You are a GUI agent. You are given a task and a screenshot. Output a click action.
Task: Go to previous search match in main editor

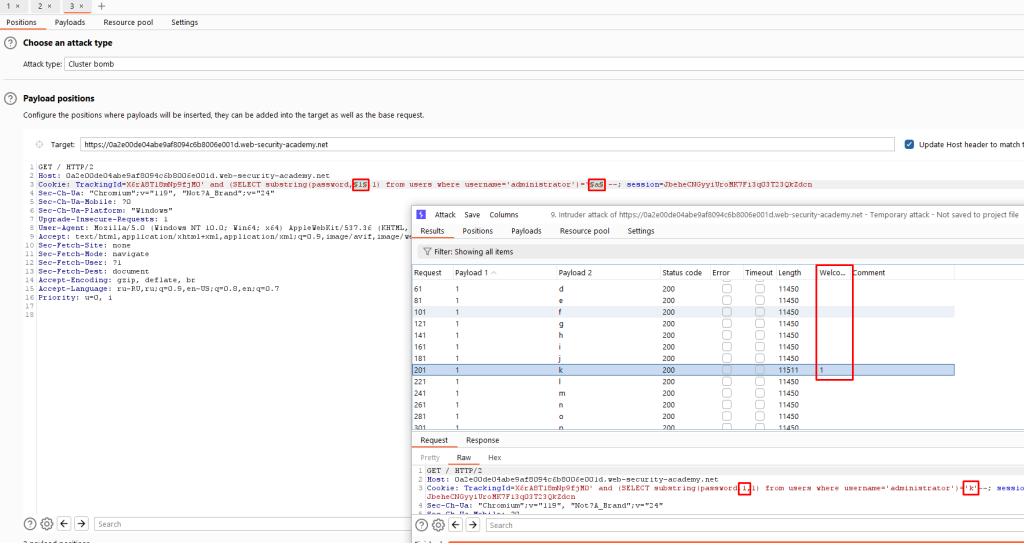click(x=64, y=523)
